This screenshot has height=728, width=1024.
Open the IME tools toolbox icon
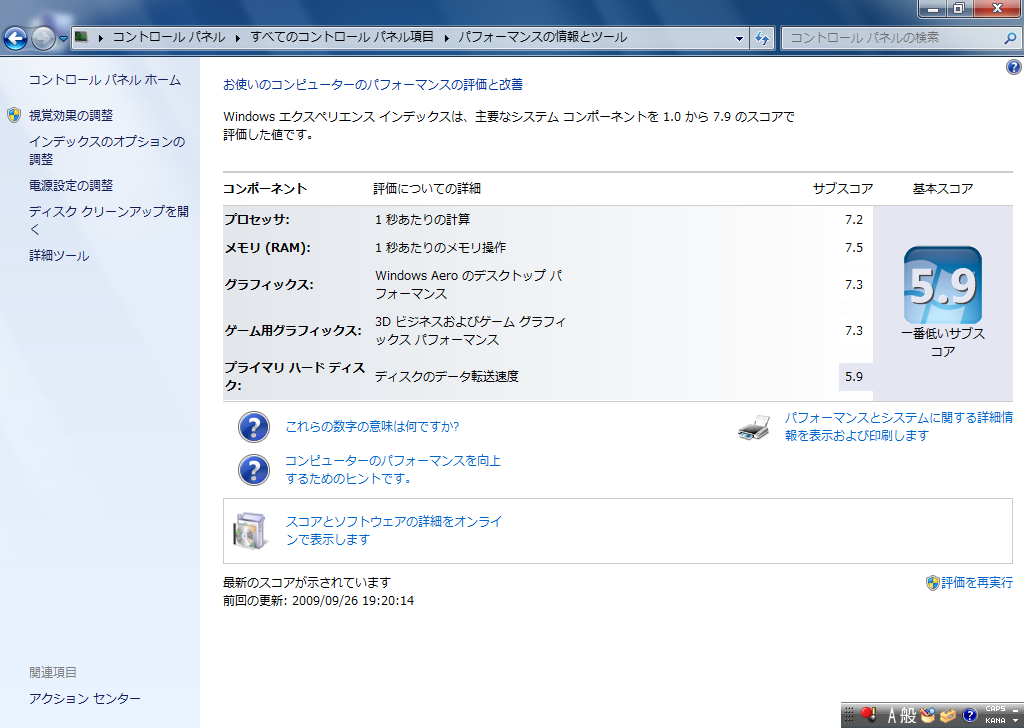pos(948,716)
